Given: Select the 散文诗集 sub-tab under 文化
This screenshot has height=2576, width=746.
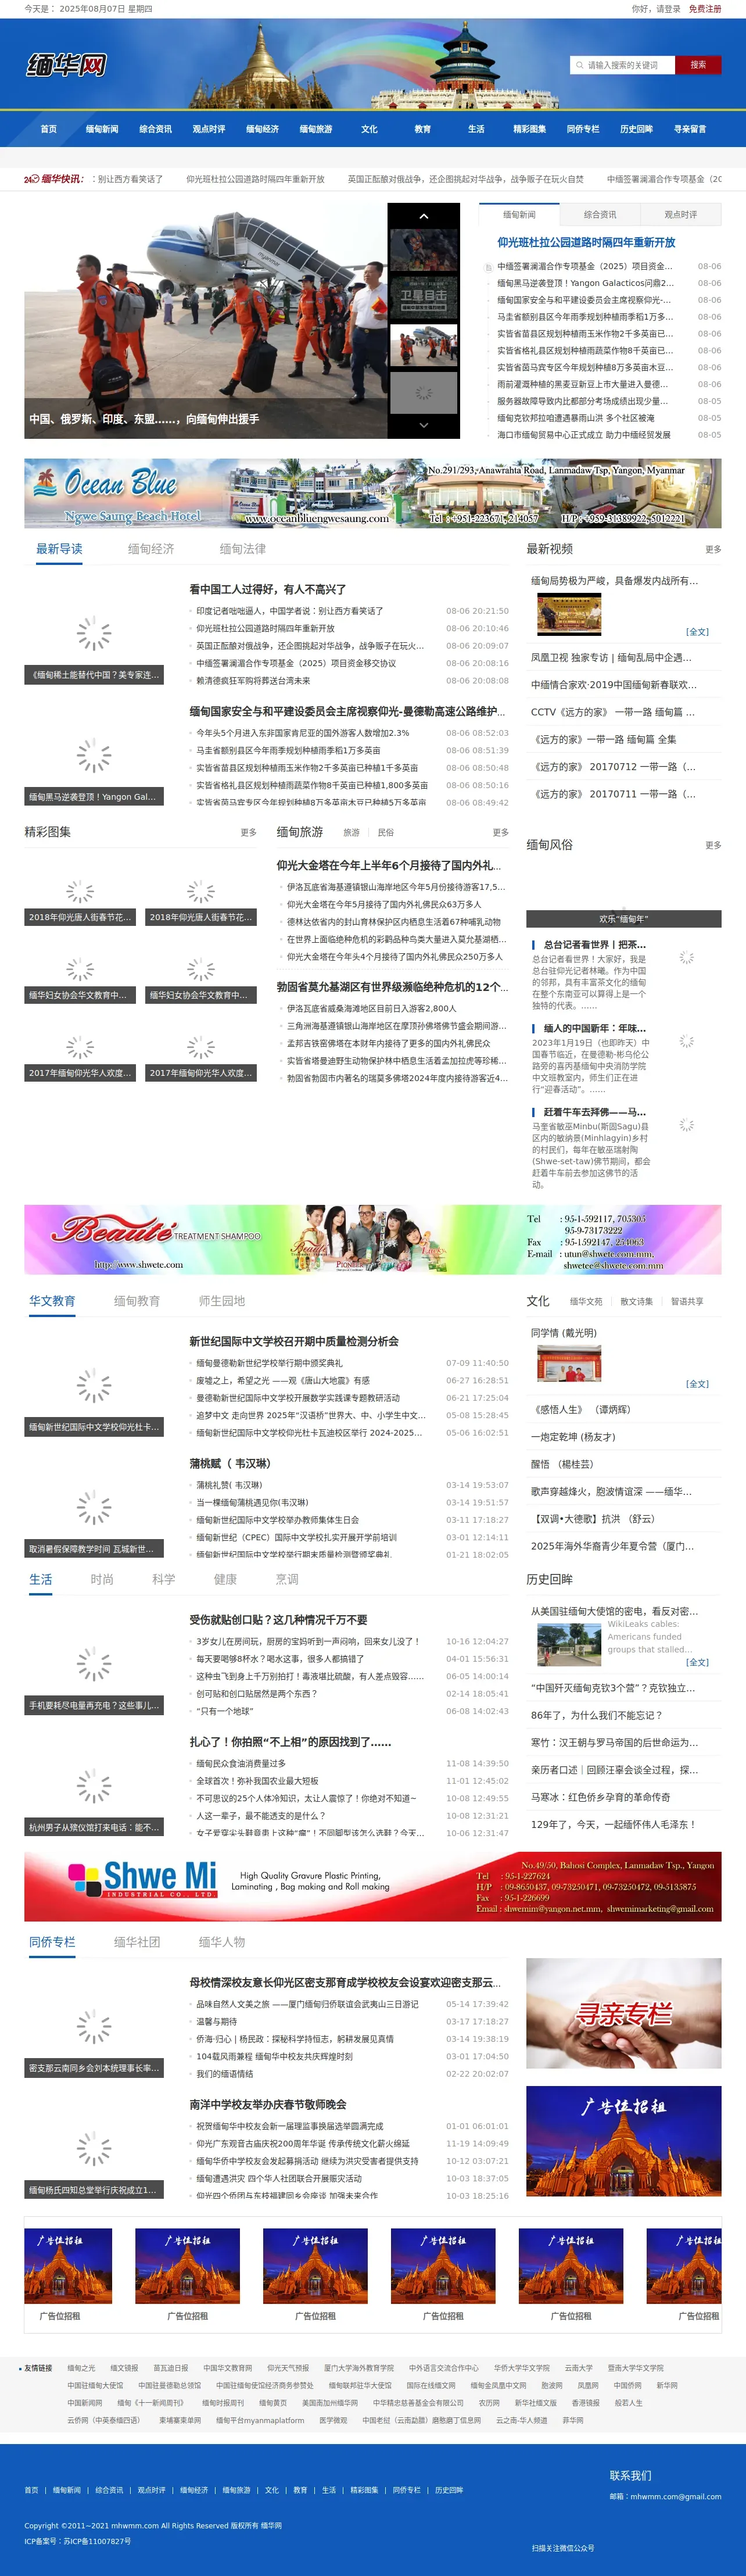Looking at the screenshot, I should point(636,1301).
